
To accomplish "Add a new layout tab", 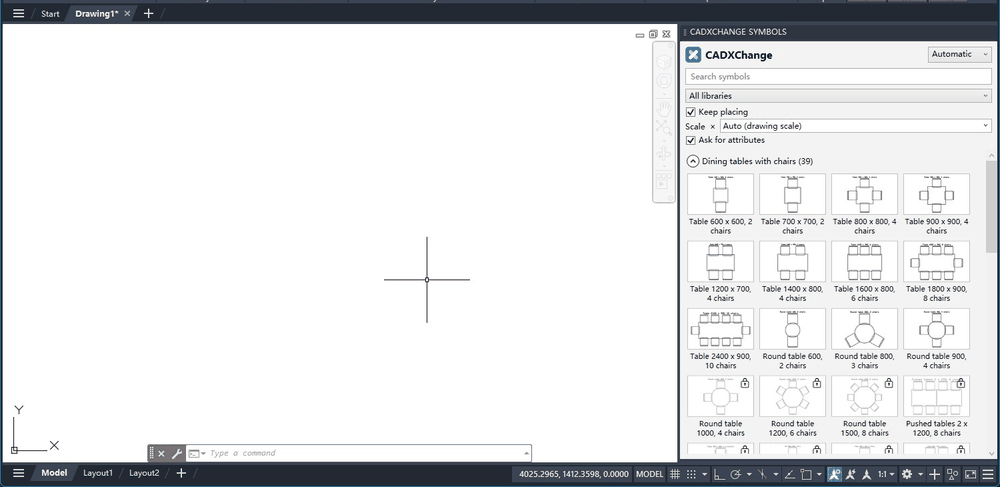I will (181, 473).
